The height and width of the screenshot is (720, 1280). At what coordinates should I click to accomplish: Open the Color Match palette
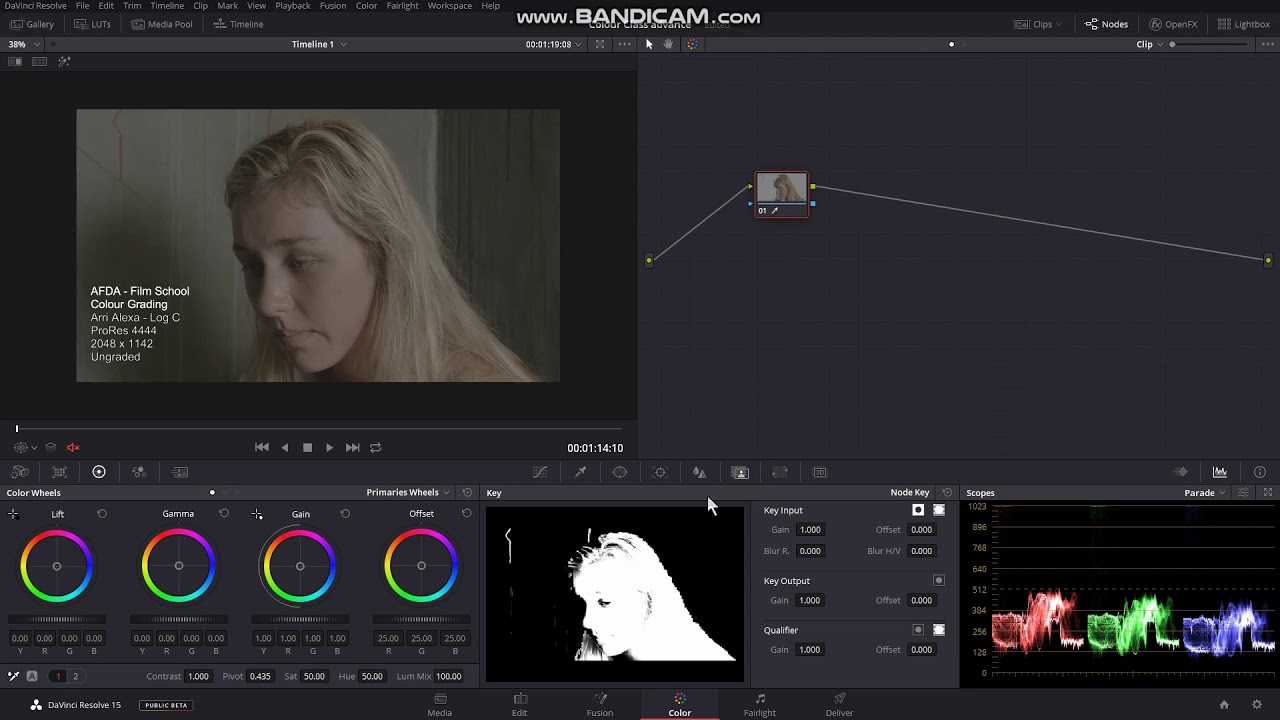point(60,472)
